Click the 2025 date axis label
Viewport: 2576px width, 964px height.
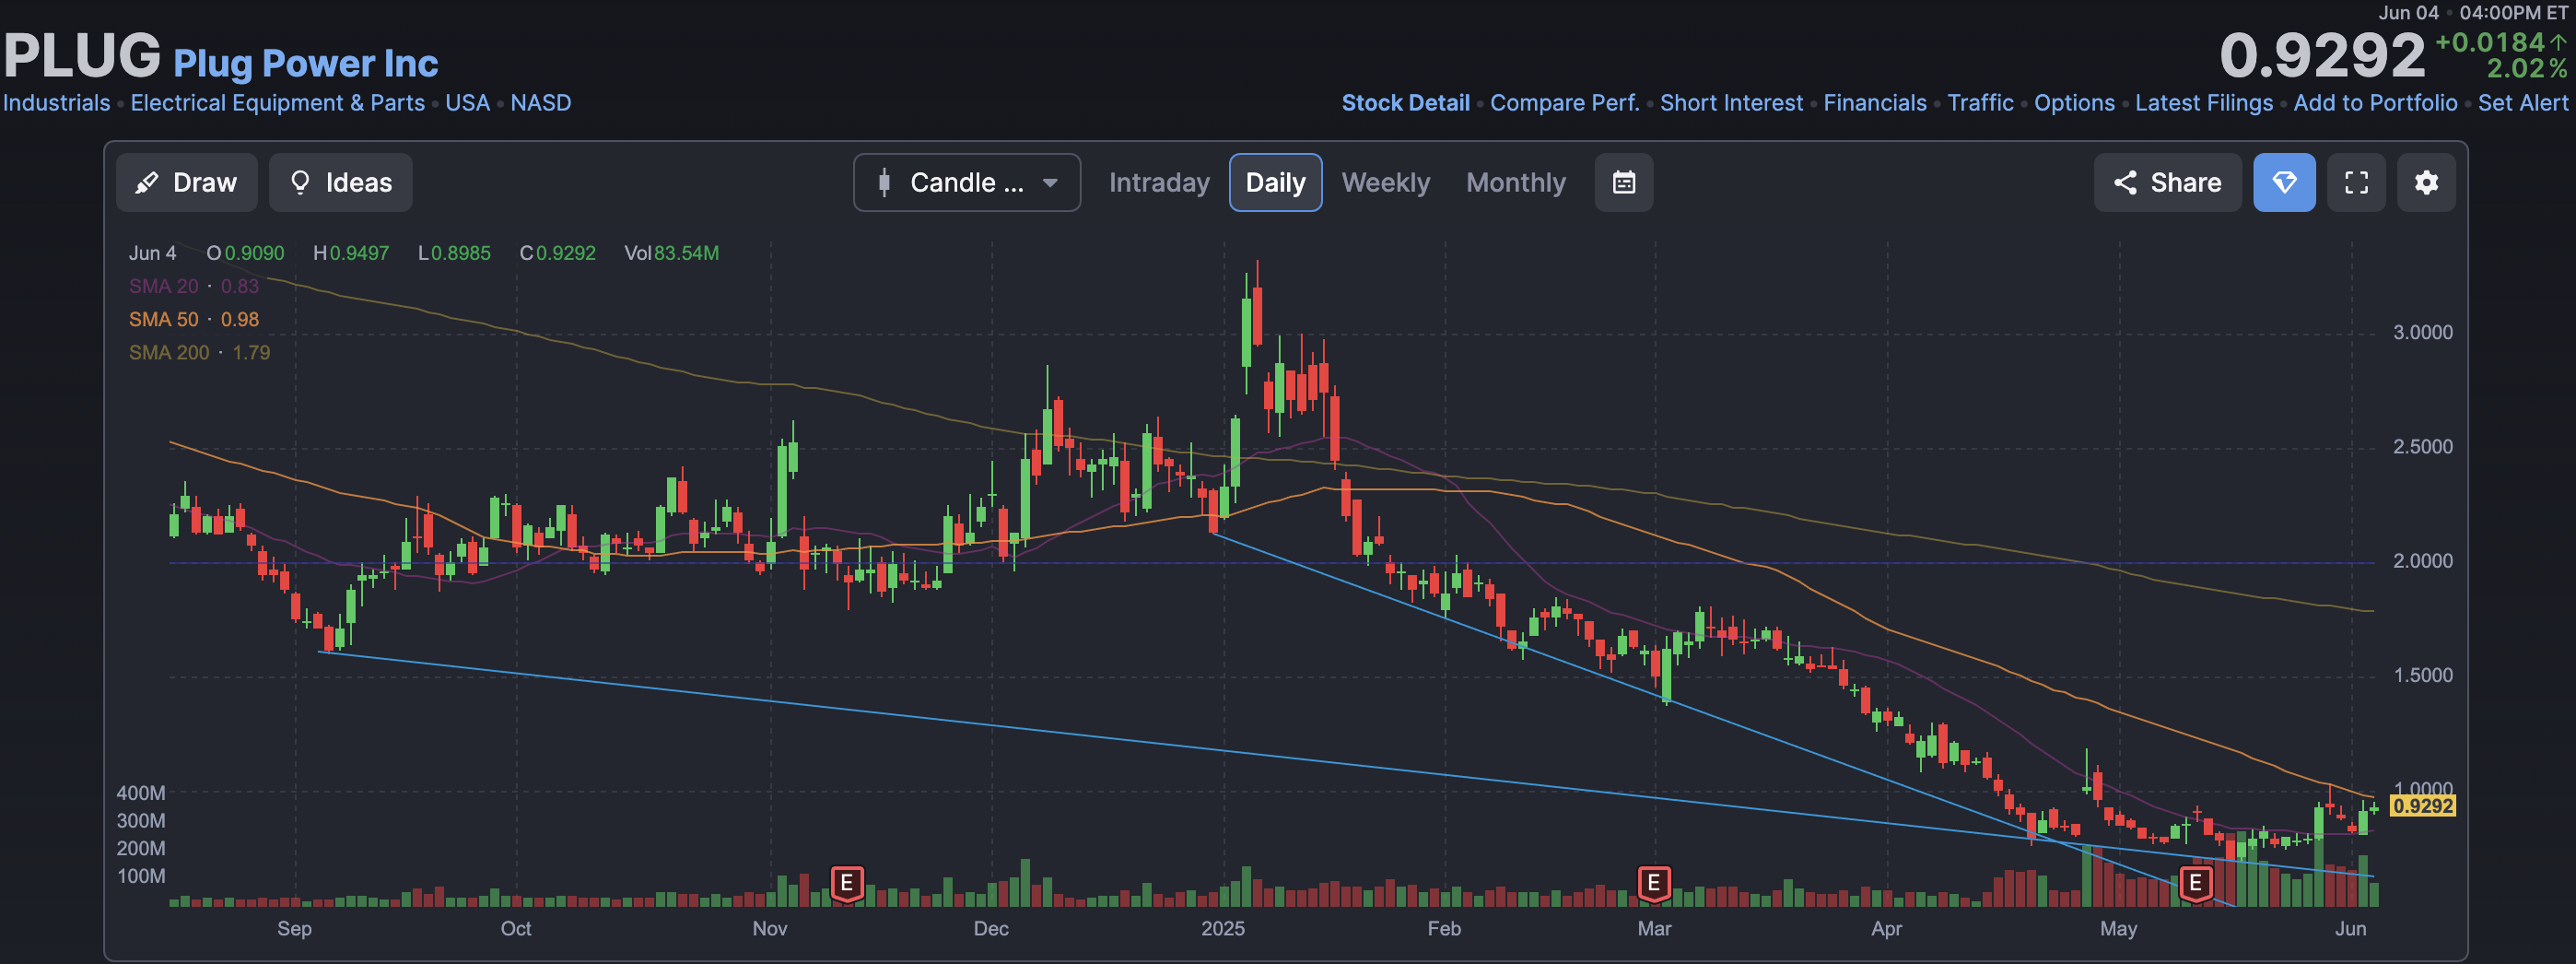(1223, 928)
